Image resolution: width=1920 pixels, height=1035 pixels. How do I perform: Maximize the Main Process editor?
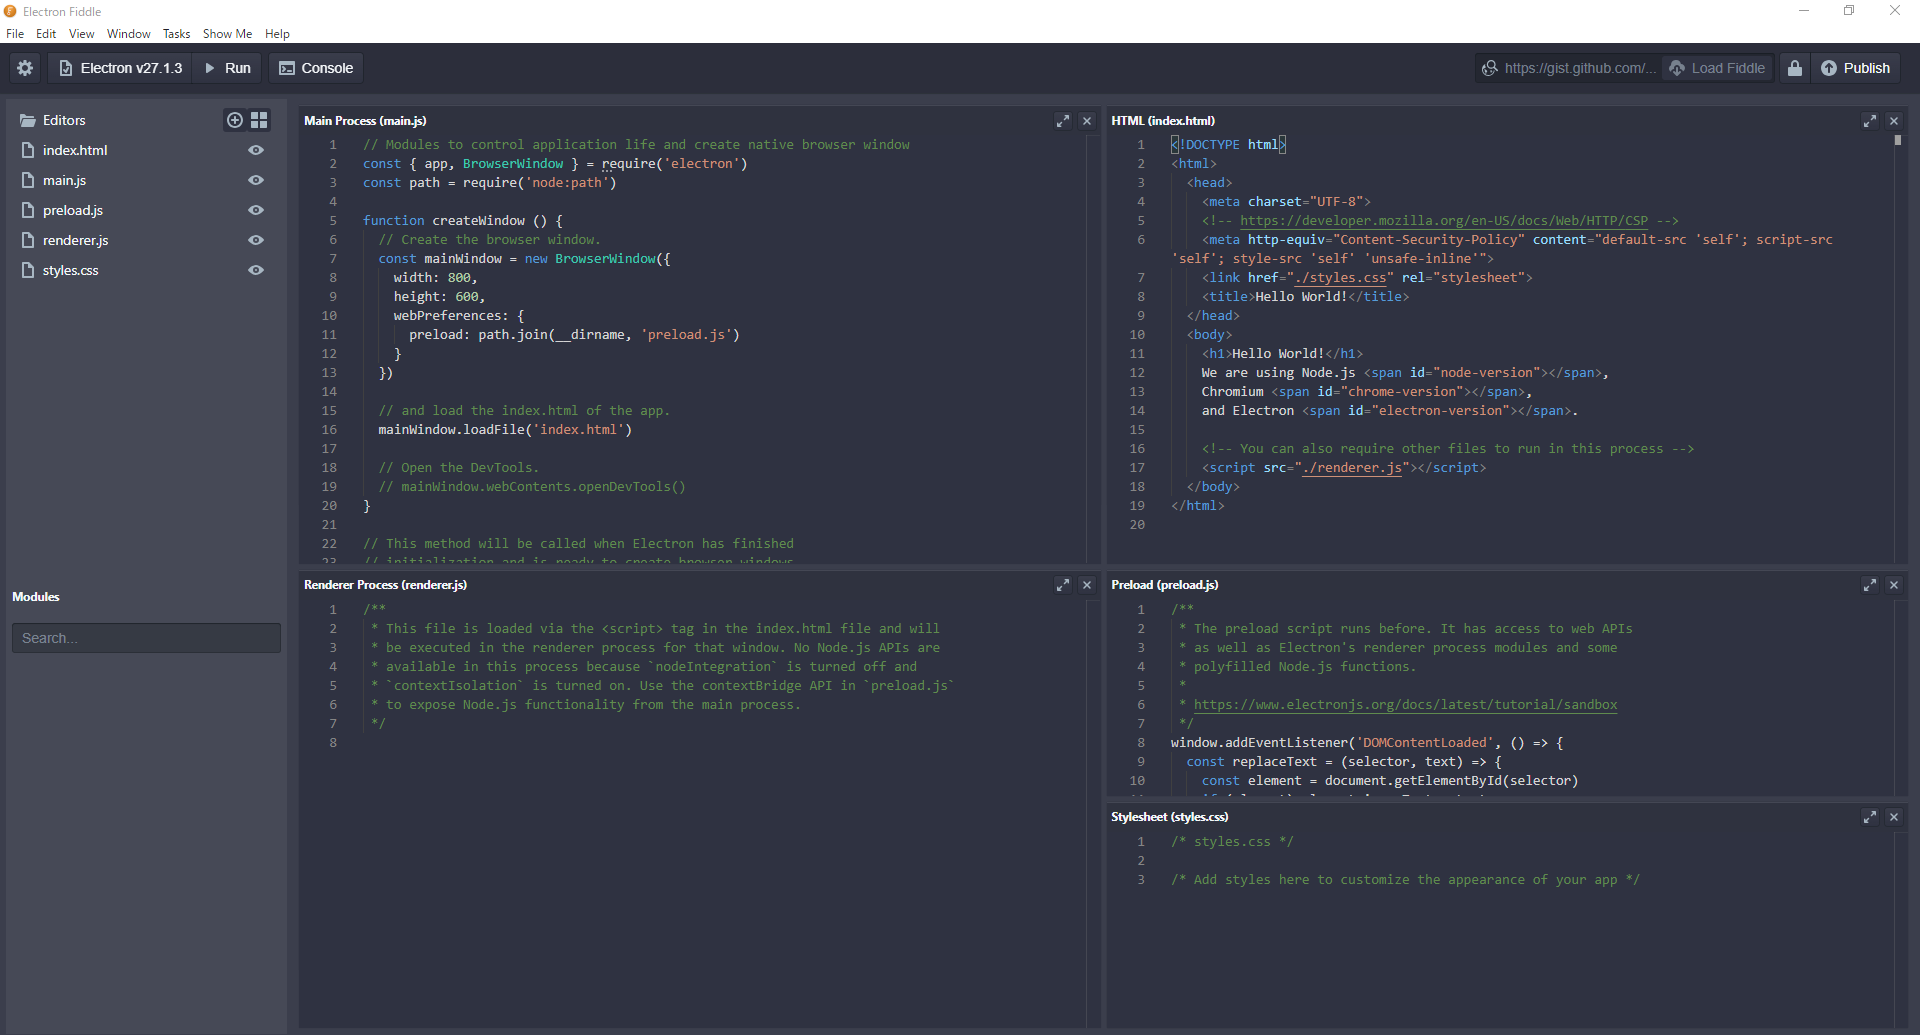[1062, 120]
